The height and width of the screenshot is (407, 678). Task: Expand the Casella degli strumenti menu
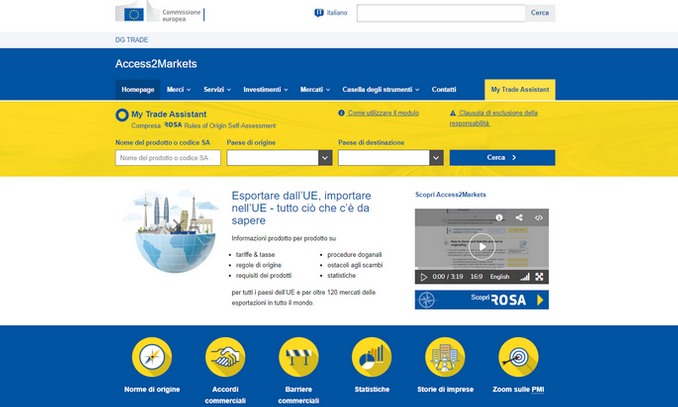click(381, 90)
